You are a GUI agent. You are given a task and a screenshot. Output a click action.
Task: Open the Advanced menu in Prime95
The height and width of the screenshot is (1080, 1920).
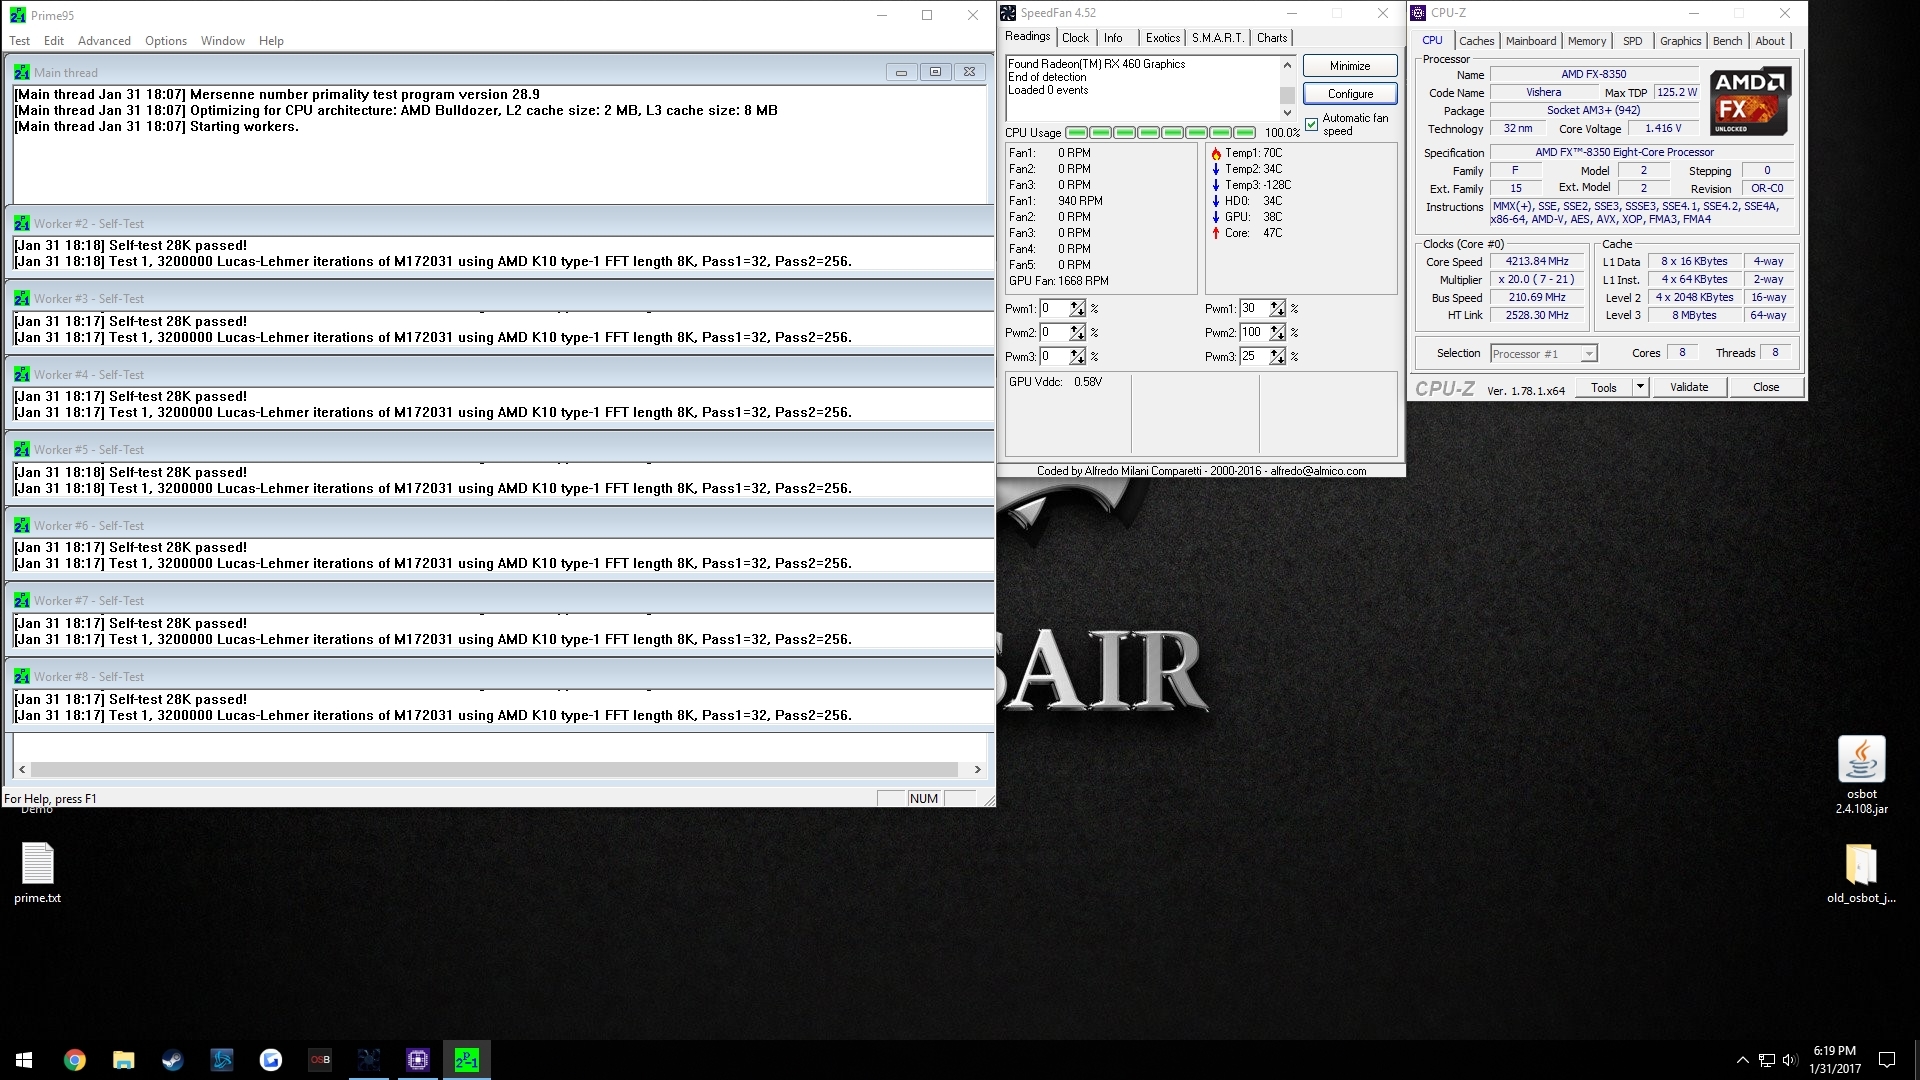[x=104, y=41]
